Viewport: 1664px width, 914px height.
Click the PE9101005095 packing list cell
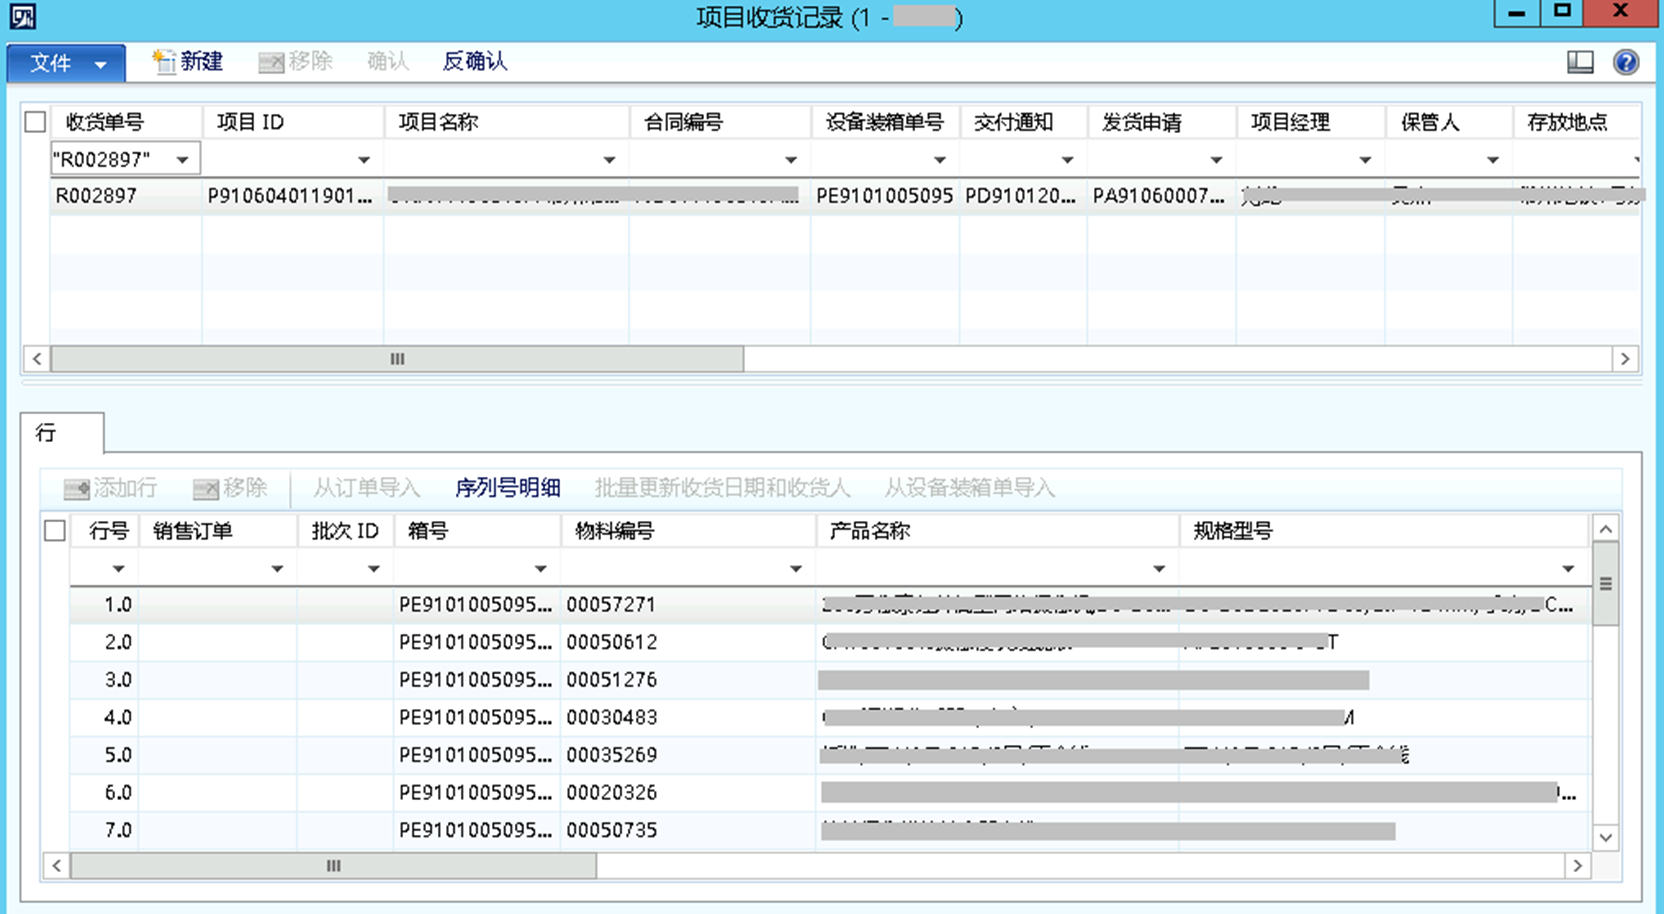pyautogui.click(x=885, y=196)
